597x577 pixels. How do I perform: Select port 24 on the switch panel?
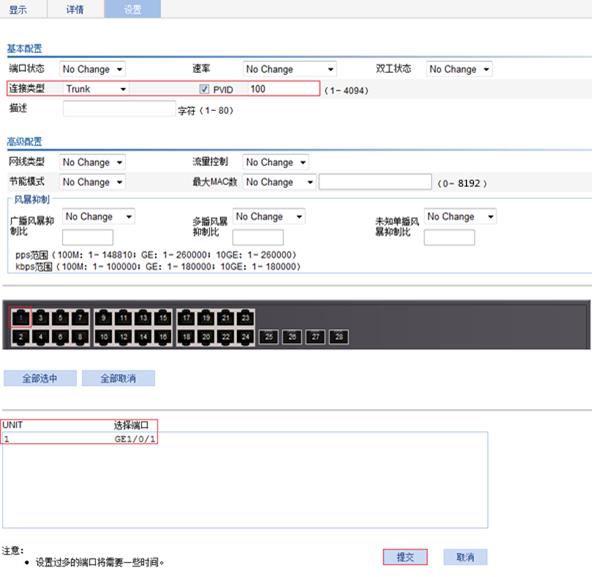point(246,337)
